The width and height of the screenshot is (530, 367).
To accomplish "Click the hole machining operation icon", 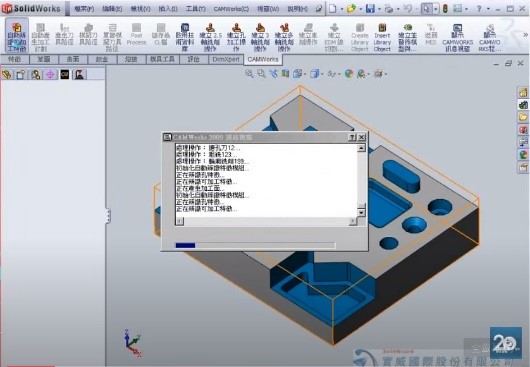I will [236, 37].
